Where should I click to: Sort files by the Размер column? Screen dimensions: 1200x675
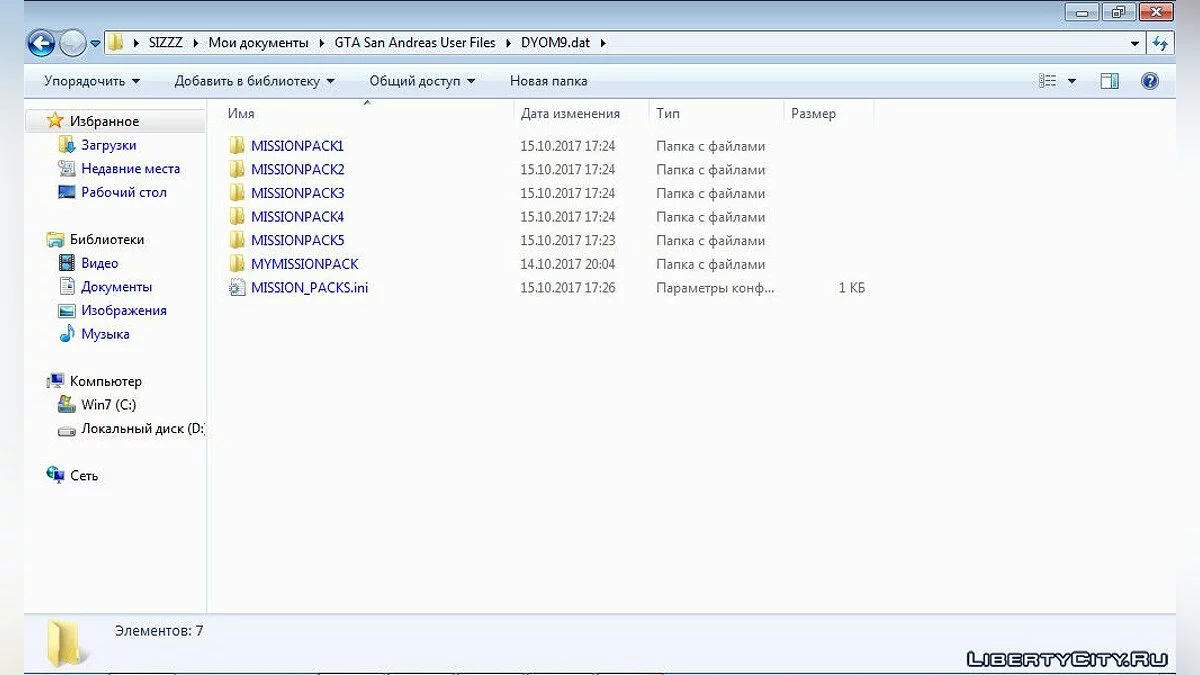coord(813,114)
